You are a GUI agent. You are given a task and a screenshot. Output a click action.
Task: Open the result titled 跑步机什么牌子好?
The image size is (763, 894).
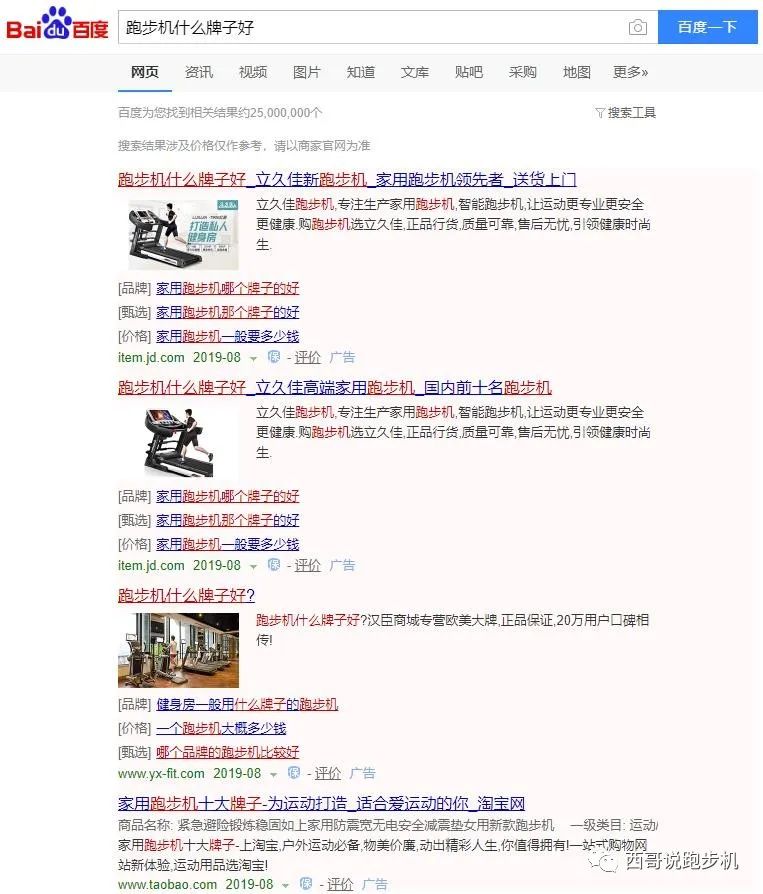tap(186, 596)
